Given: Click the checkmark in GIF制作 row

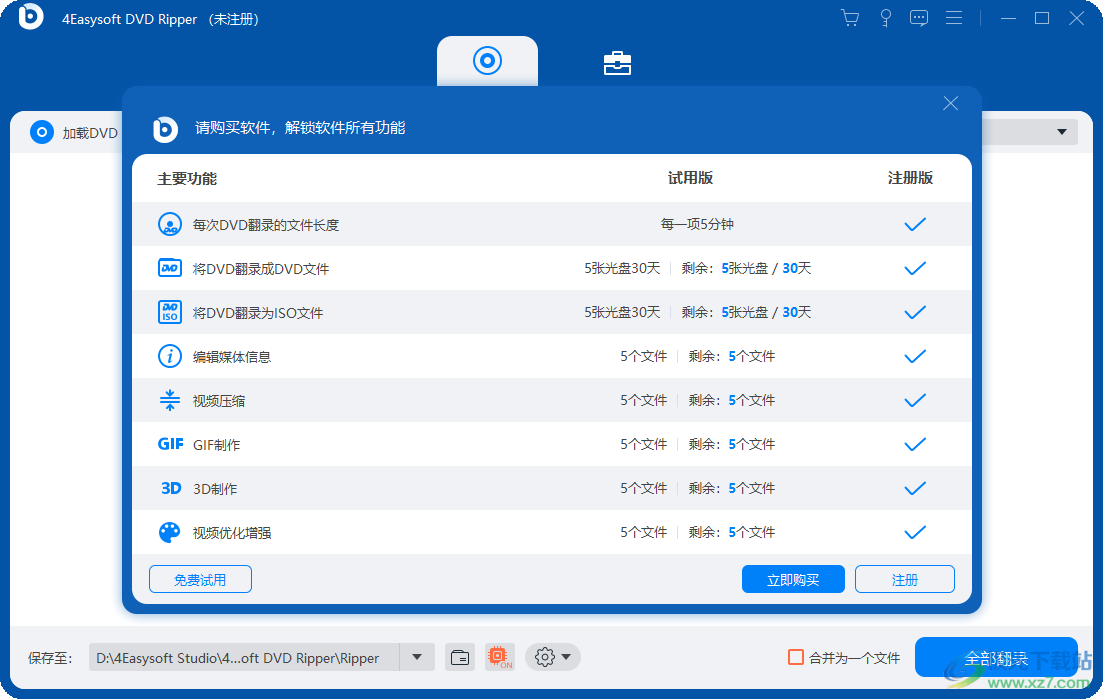Looking at the screenshot, I should (x=914, y=444).
